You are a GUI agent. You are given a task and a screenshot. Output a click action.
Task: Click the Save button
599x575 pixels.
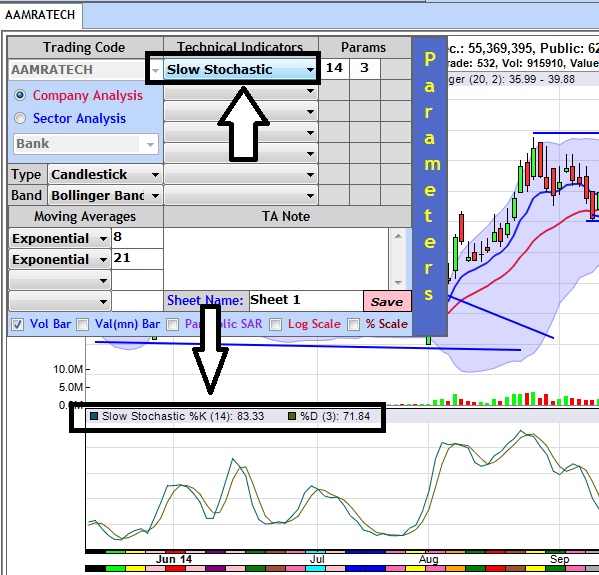(387, 301)
